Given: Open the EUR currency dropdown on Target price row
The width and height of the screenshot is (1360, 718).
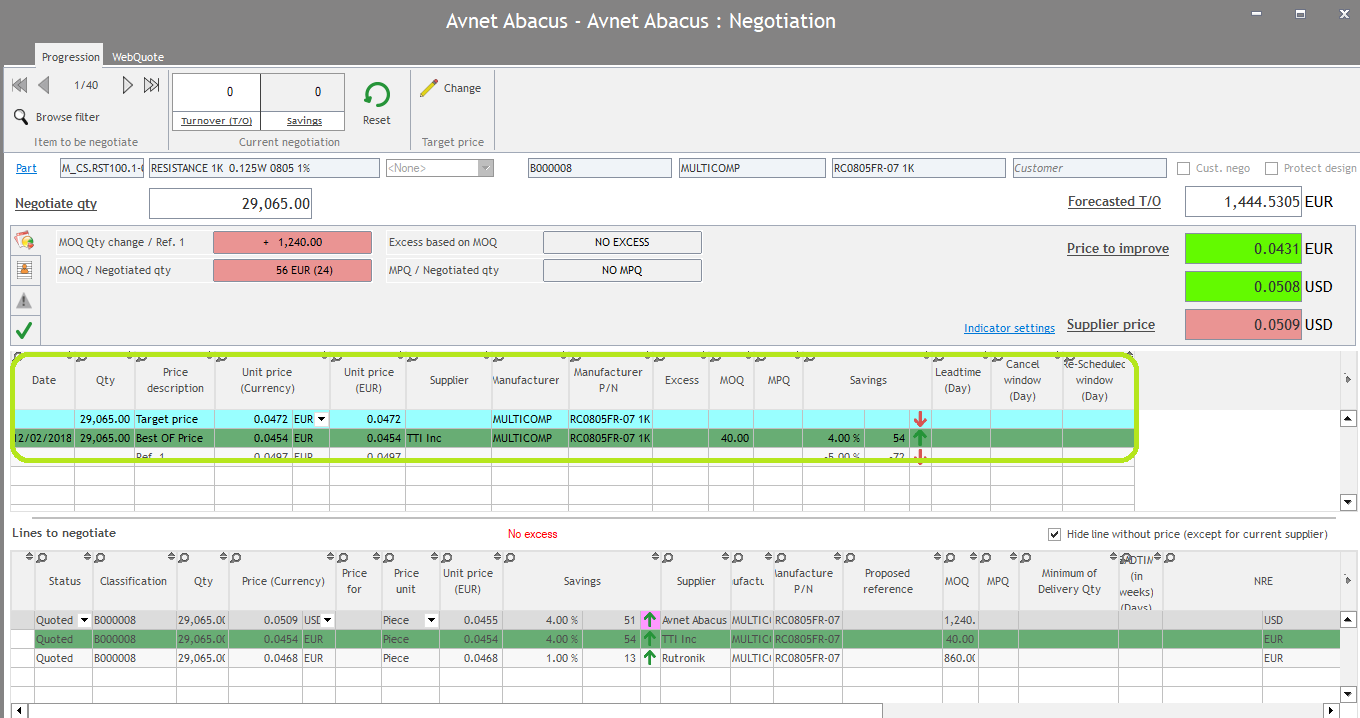Looking at the screenshot, I should click(x=320, y=419).
